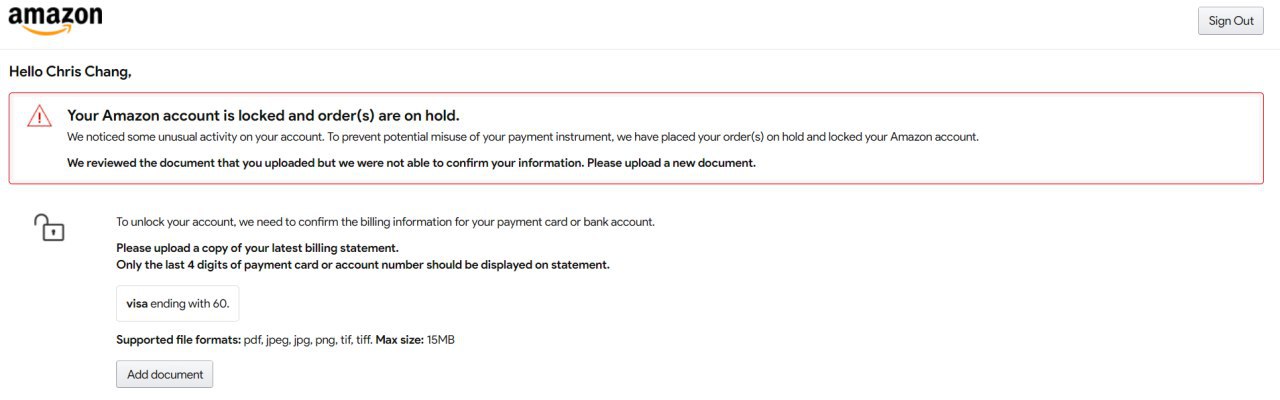Click the orange Amazon smile arrow

pos(46,30)
